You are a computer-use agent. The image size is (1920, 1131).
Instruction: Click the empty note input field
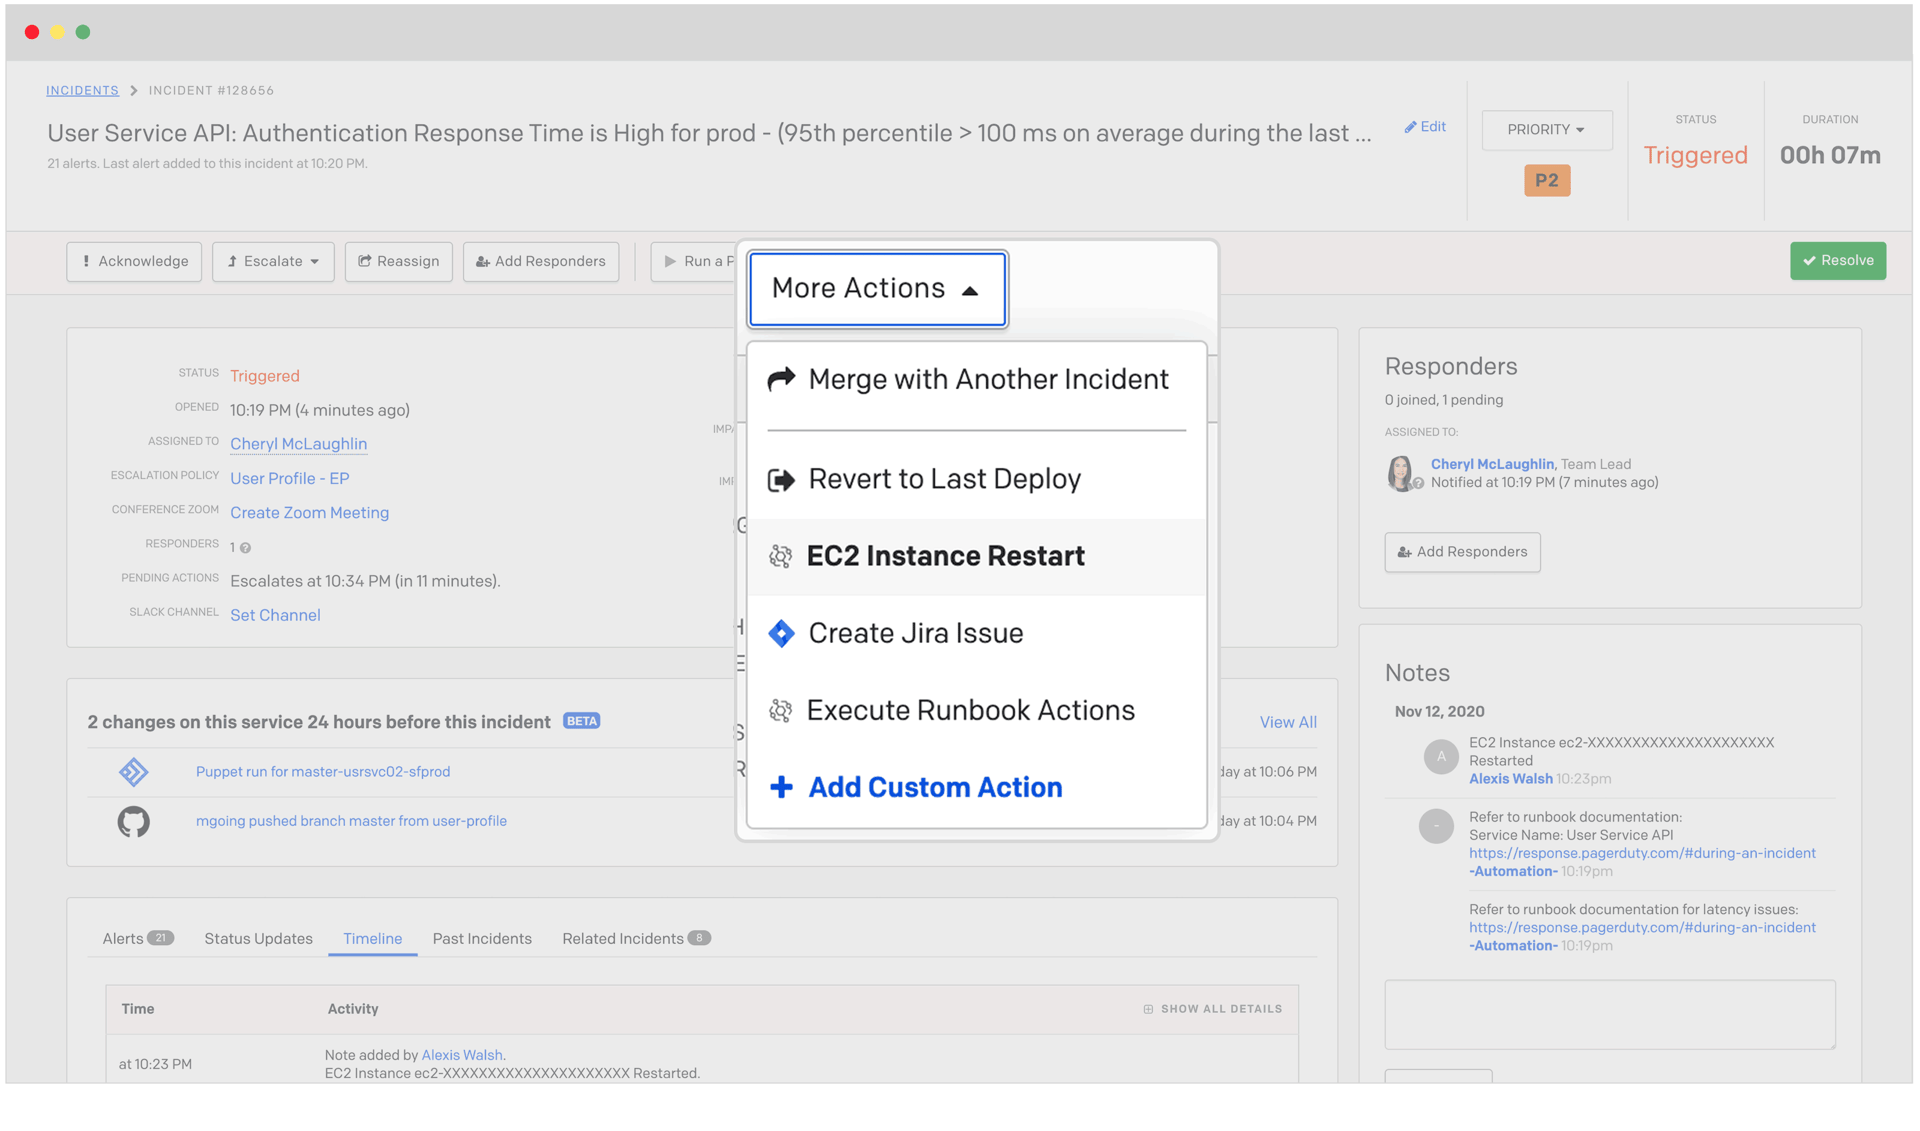pyautogui.click(x=1609, y=1014)
